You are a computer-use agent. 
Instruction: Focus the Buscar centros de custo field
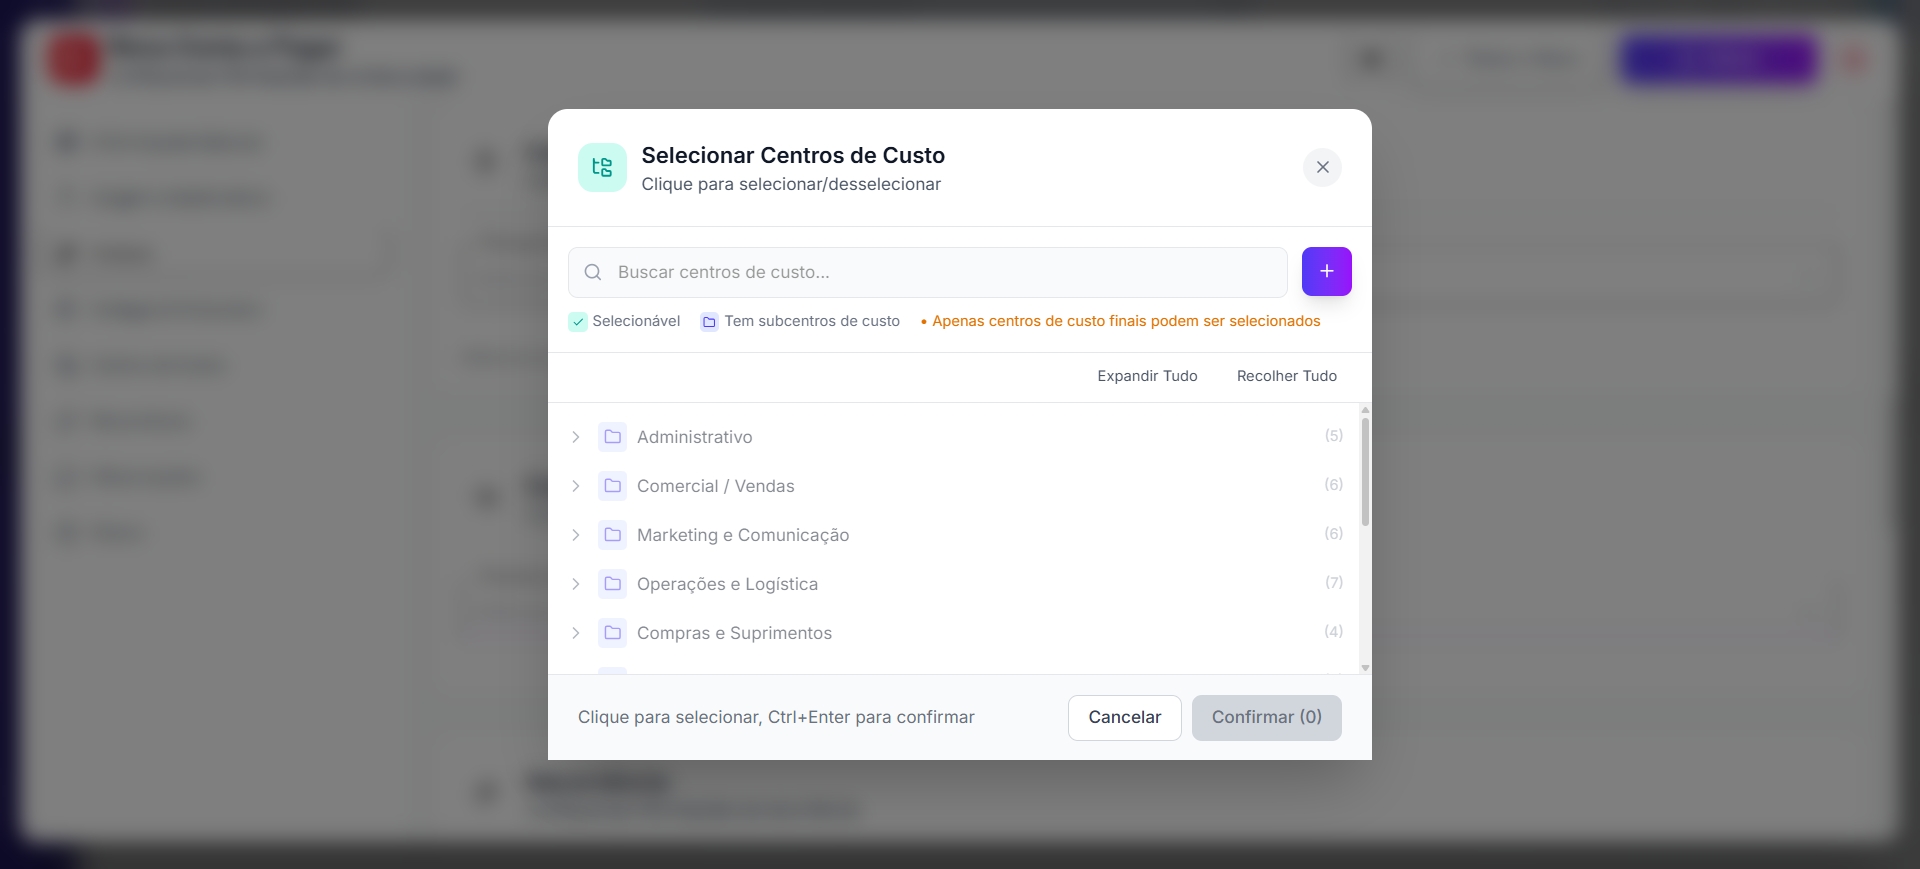tap(927, 272)
